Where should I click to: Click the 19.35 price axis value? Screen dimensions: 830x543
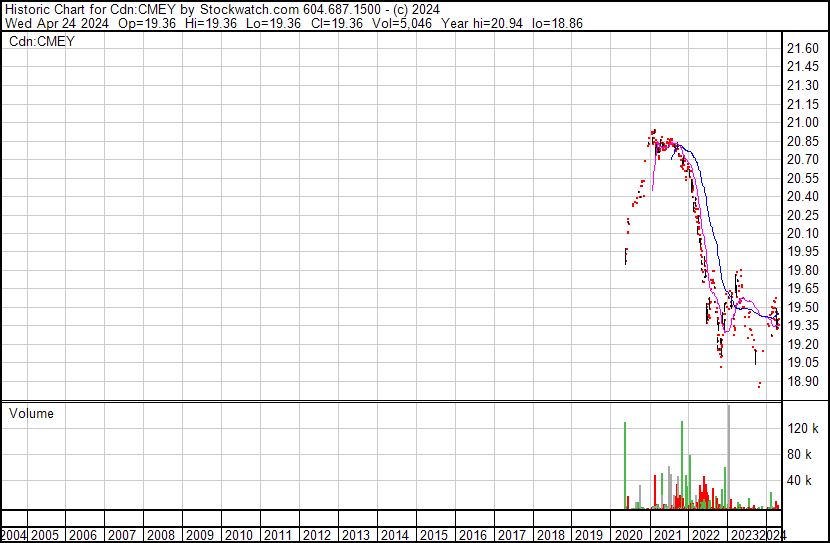(x=803, y=325)
